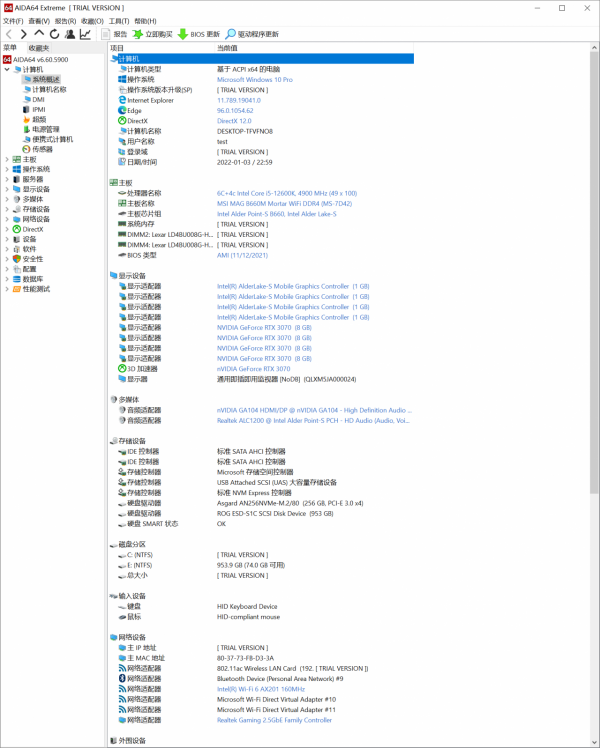Expand the 显示设备 tree node
Viewport: 600px width, 748px height.
click(7, 189)
